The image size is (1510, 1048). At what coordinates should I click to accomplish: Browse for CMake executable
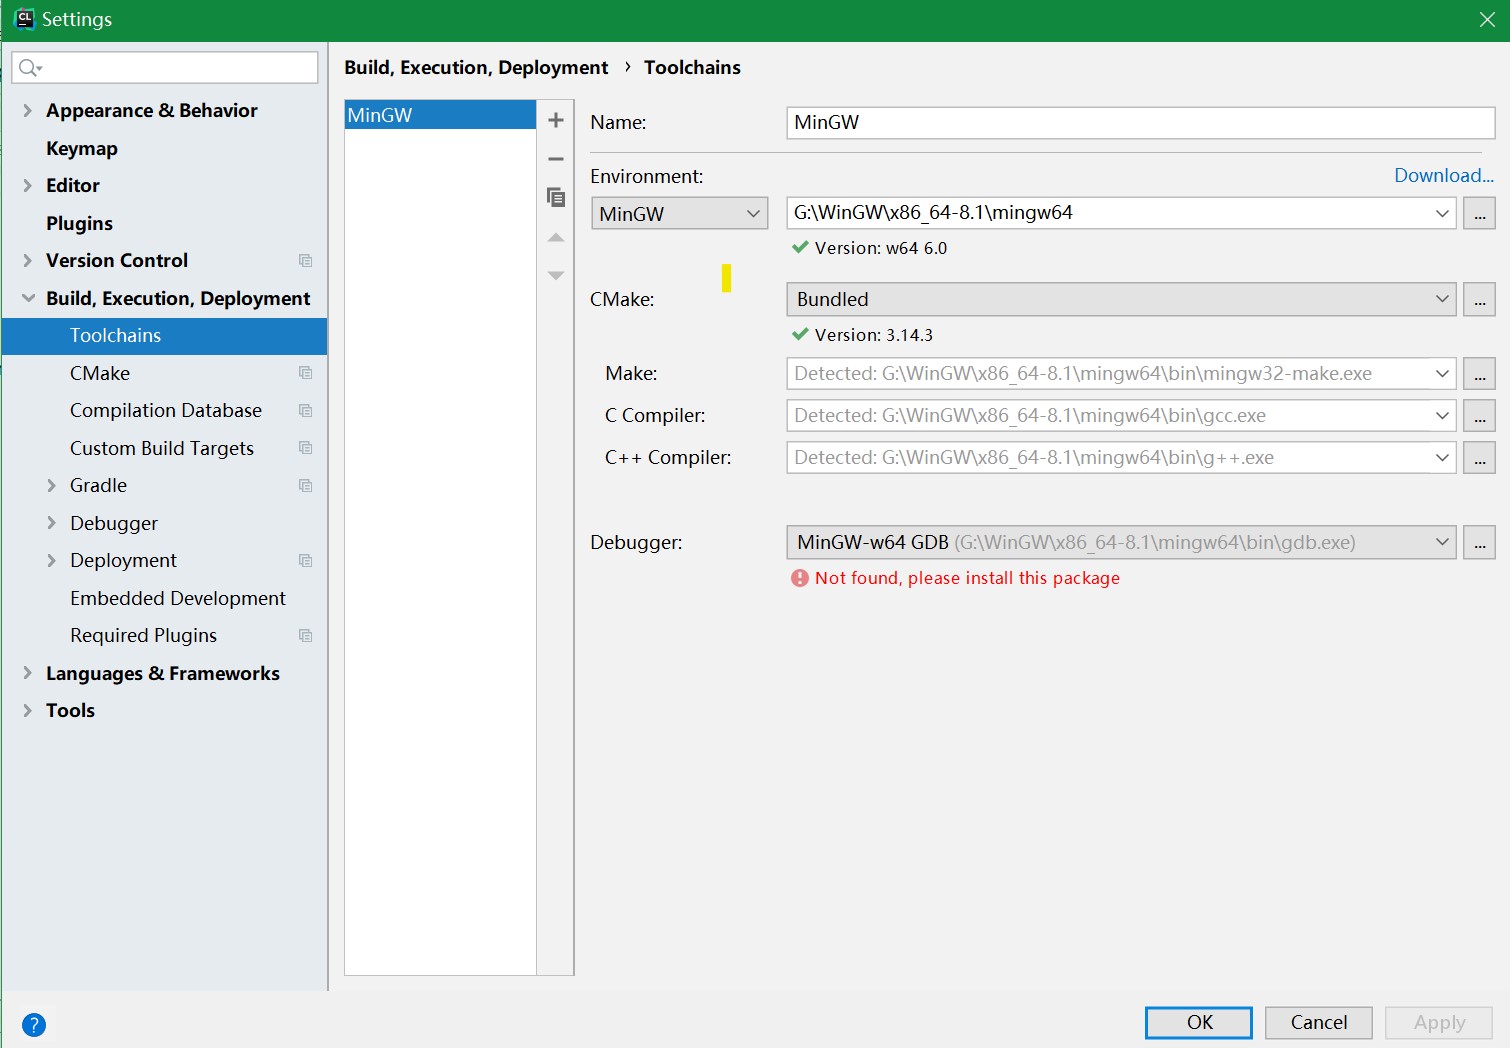pyautogui.click(x=1480, y=299)
